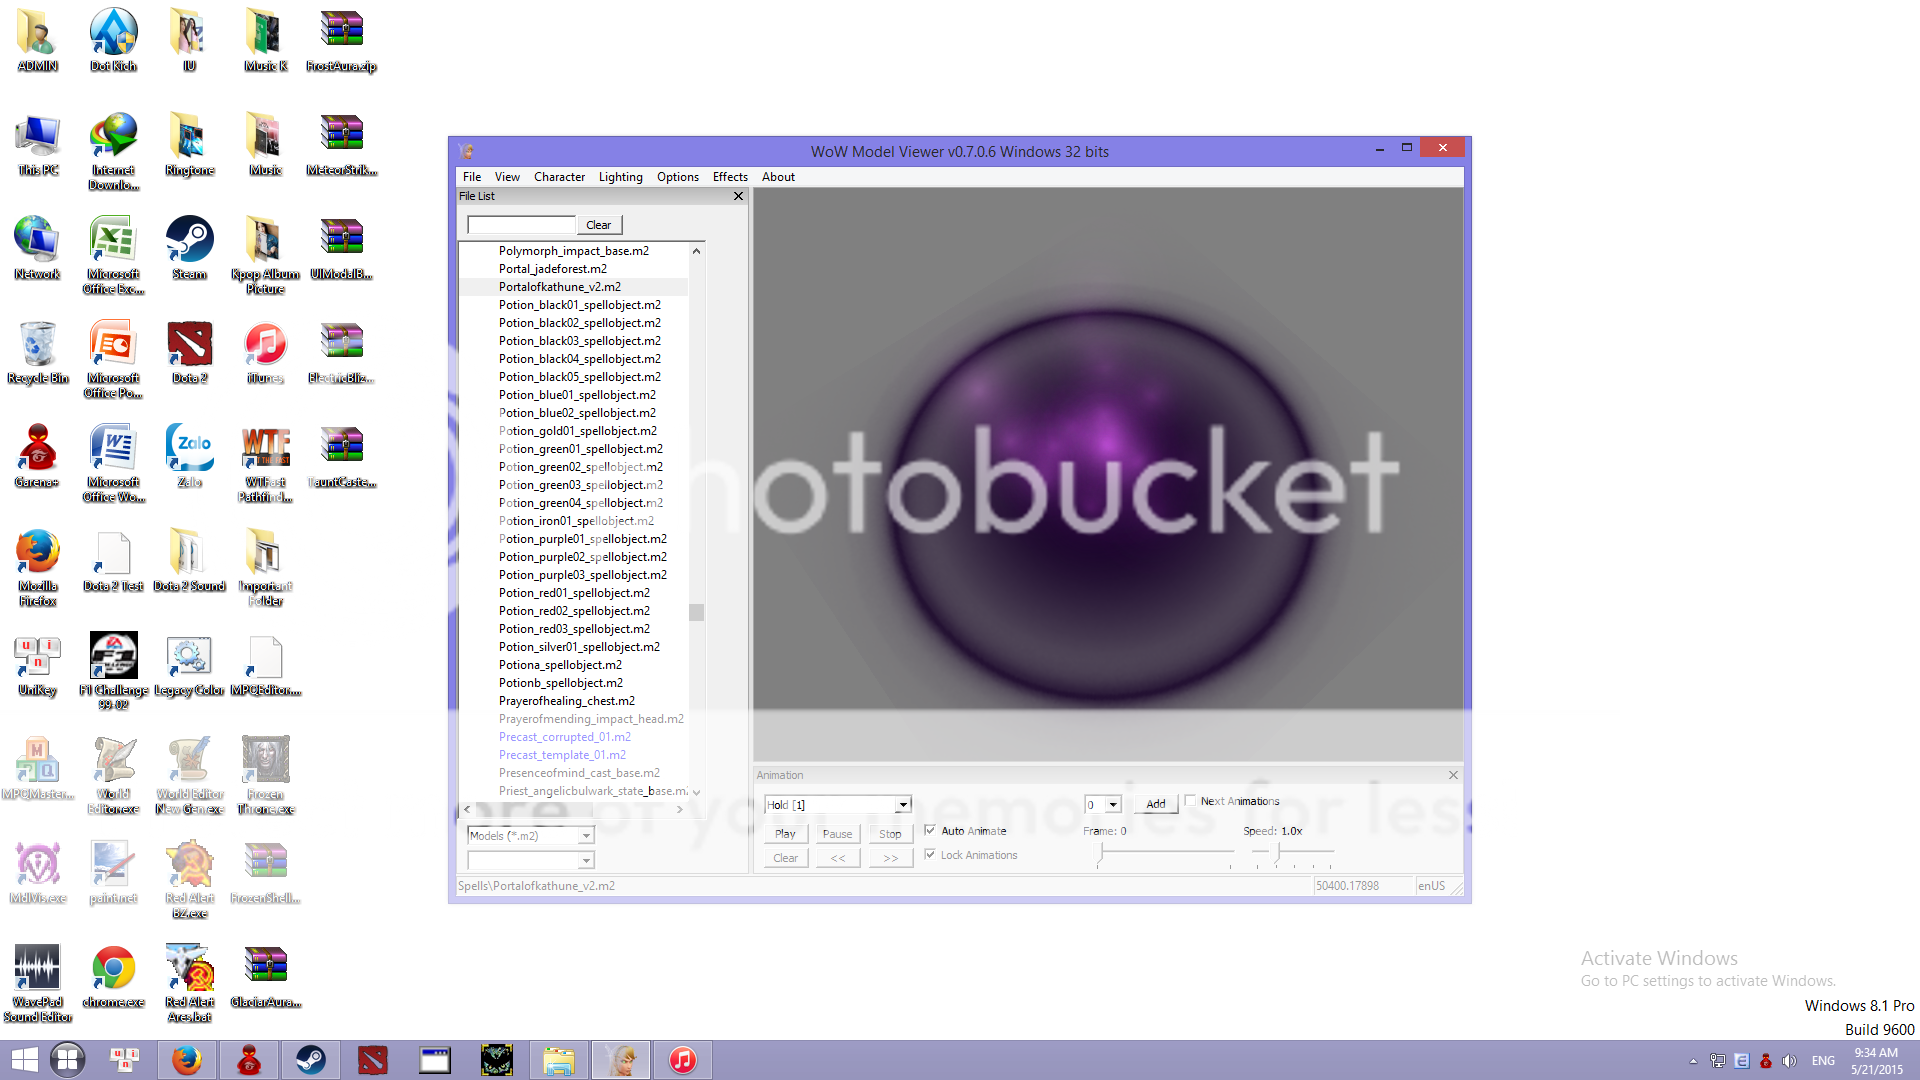Open Frozen Throne.exe desktop icon
The image size is (1920, 1080).
[265, 776]
